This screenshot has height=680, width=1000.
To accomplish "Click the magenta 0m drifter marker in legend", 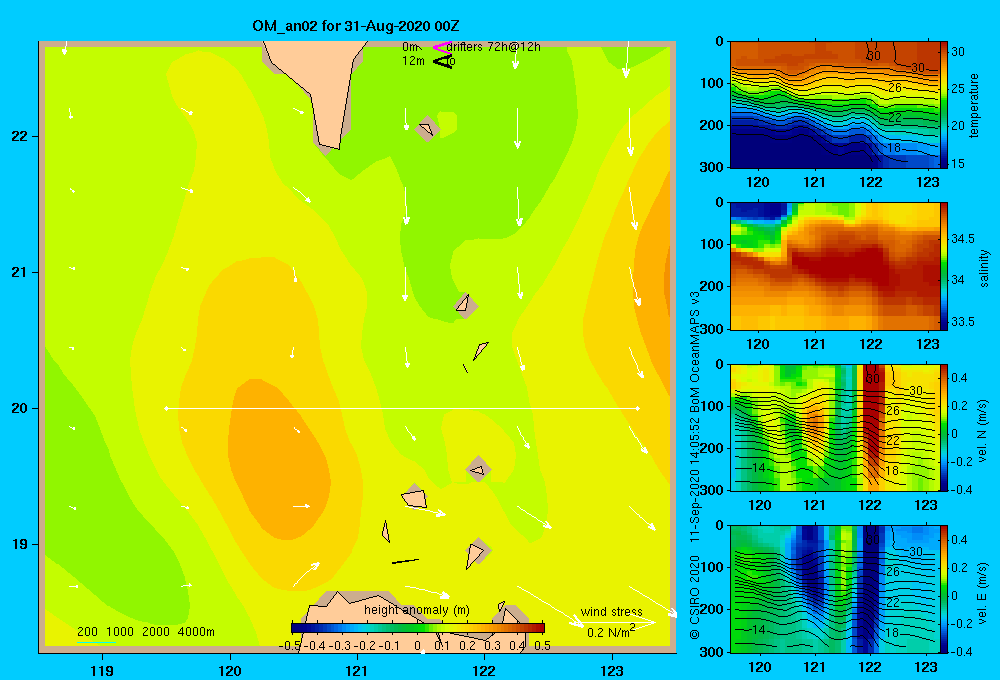I will click(x=442, y=47).
